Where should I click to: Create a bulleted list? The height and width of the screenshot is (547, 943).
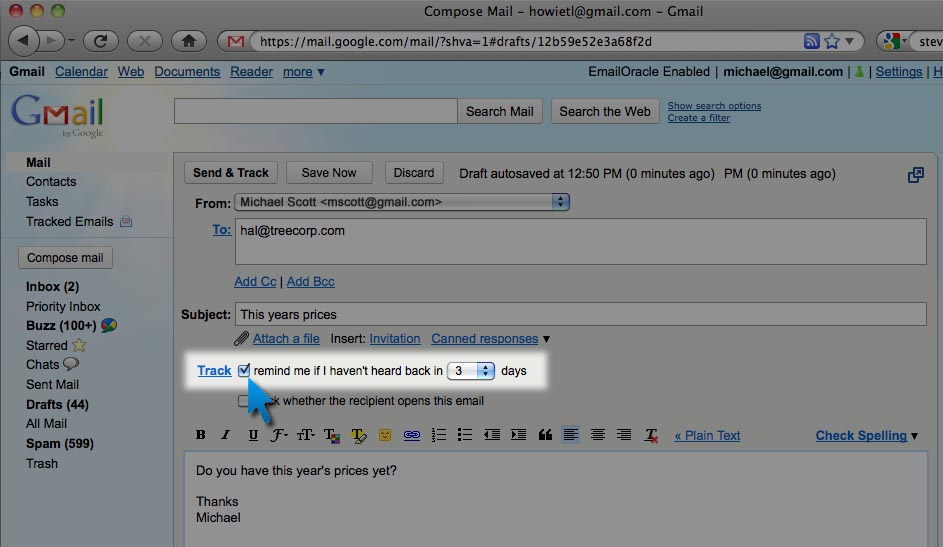pyautogui.click(x=464, y=435)
